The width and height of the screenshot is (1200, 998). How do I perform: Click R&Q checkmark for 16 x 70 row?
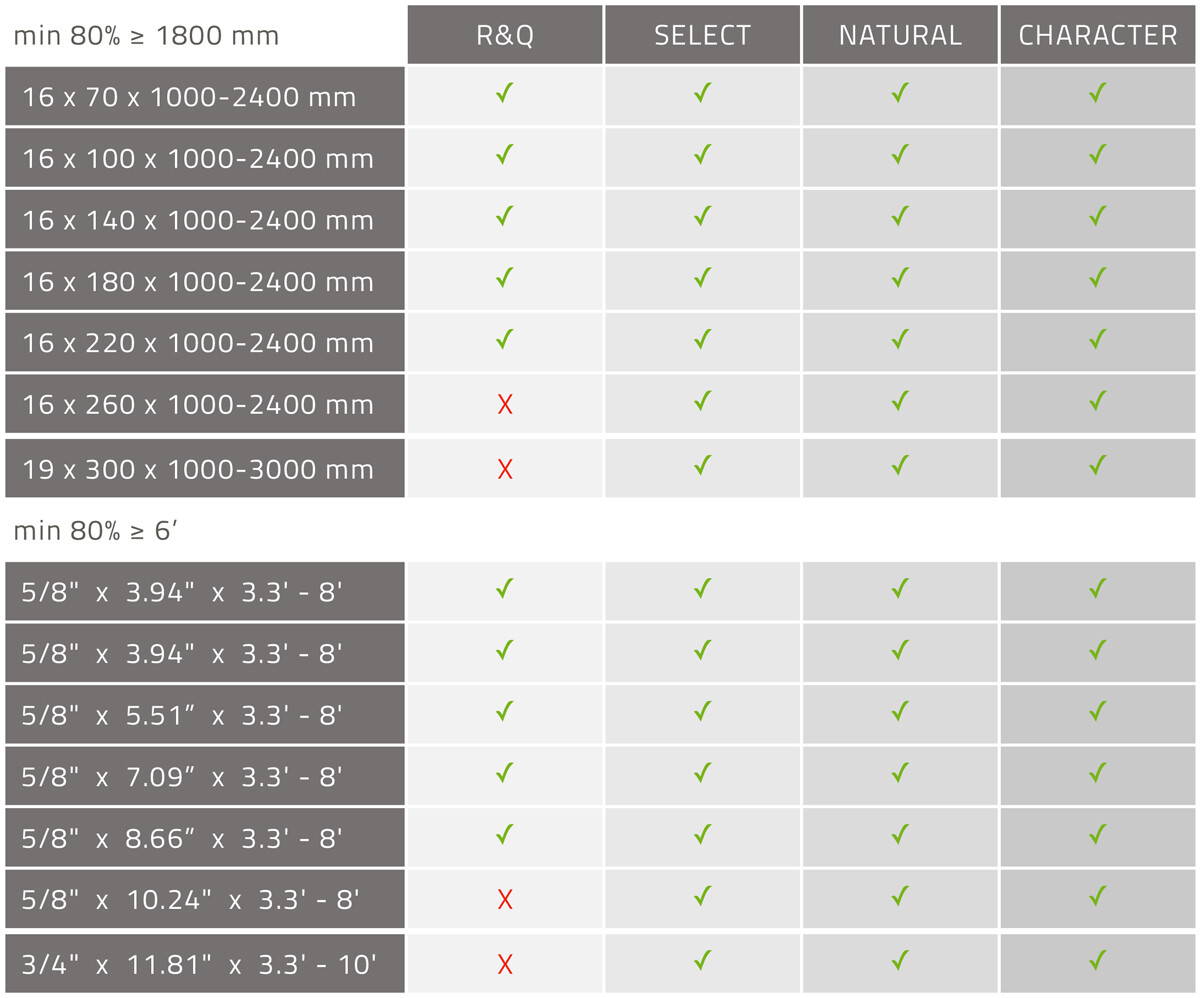(x=505, y=93)
